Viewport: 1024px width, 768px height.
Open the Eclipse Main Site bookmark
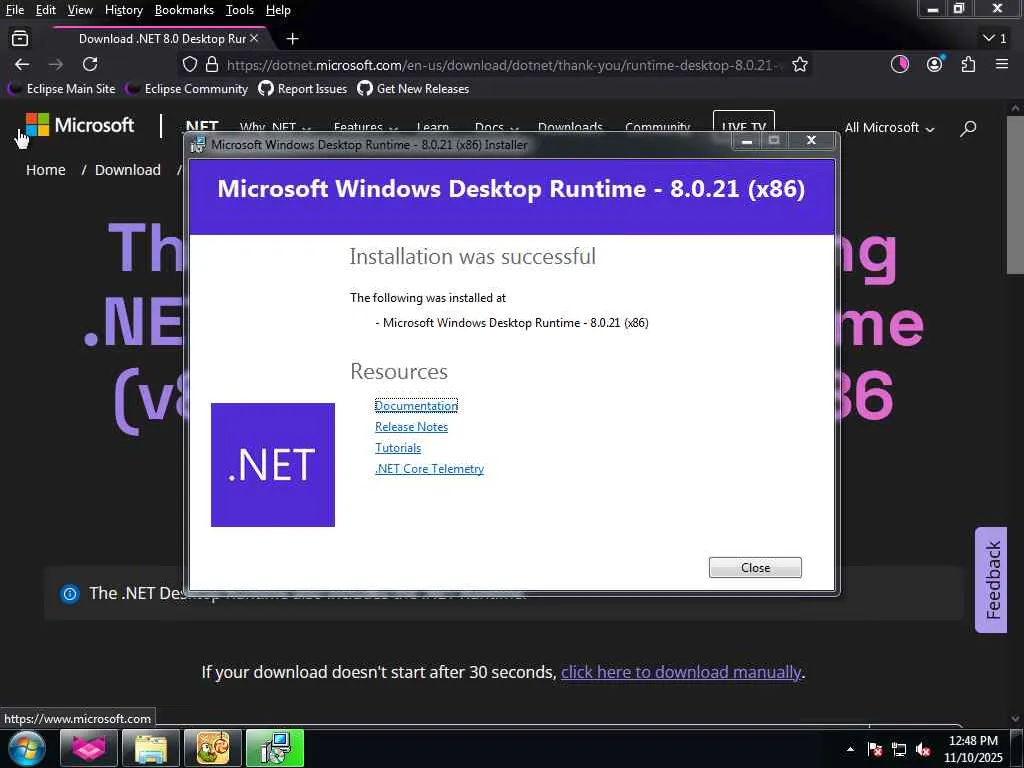coord(62,89)
